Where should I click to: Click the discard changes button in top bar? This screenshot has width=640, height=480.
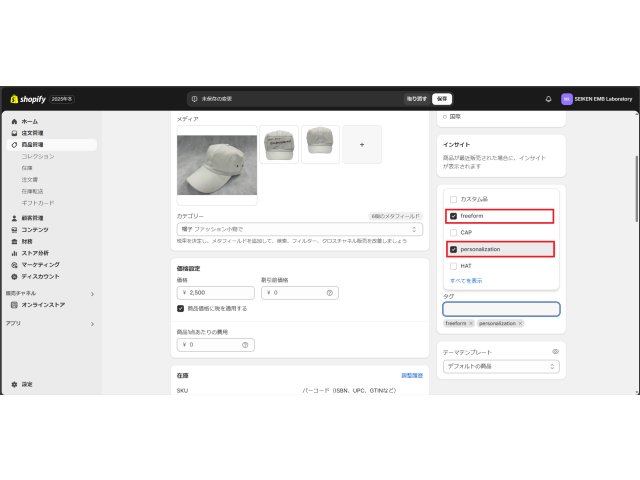[416, 99]
